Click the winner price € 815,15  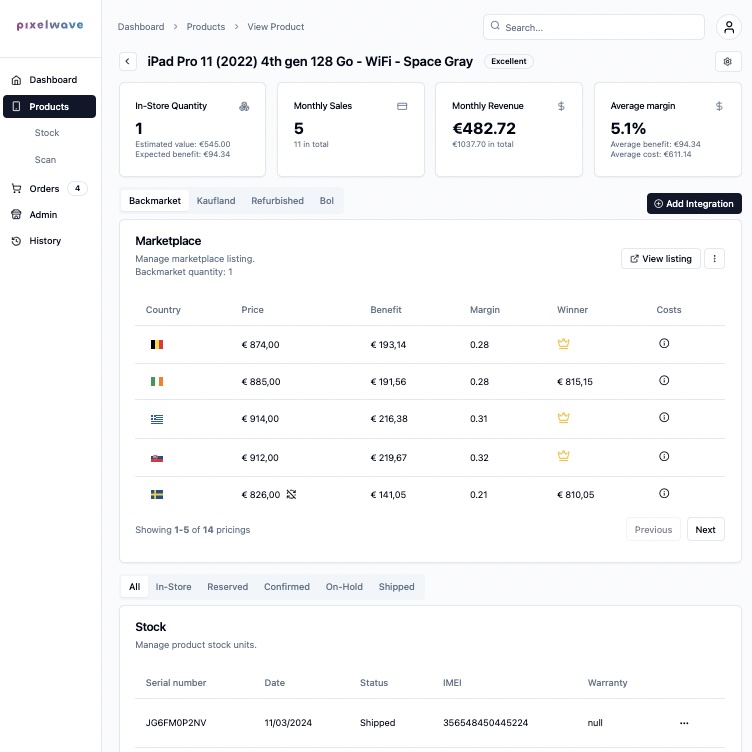(x=575, y=382)
